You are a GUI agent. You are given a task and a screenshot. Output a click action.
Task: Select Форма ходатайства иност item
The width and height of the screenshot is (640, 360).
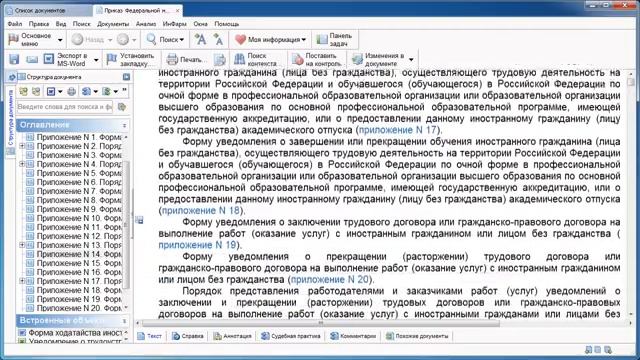(x=75, y=333)
